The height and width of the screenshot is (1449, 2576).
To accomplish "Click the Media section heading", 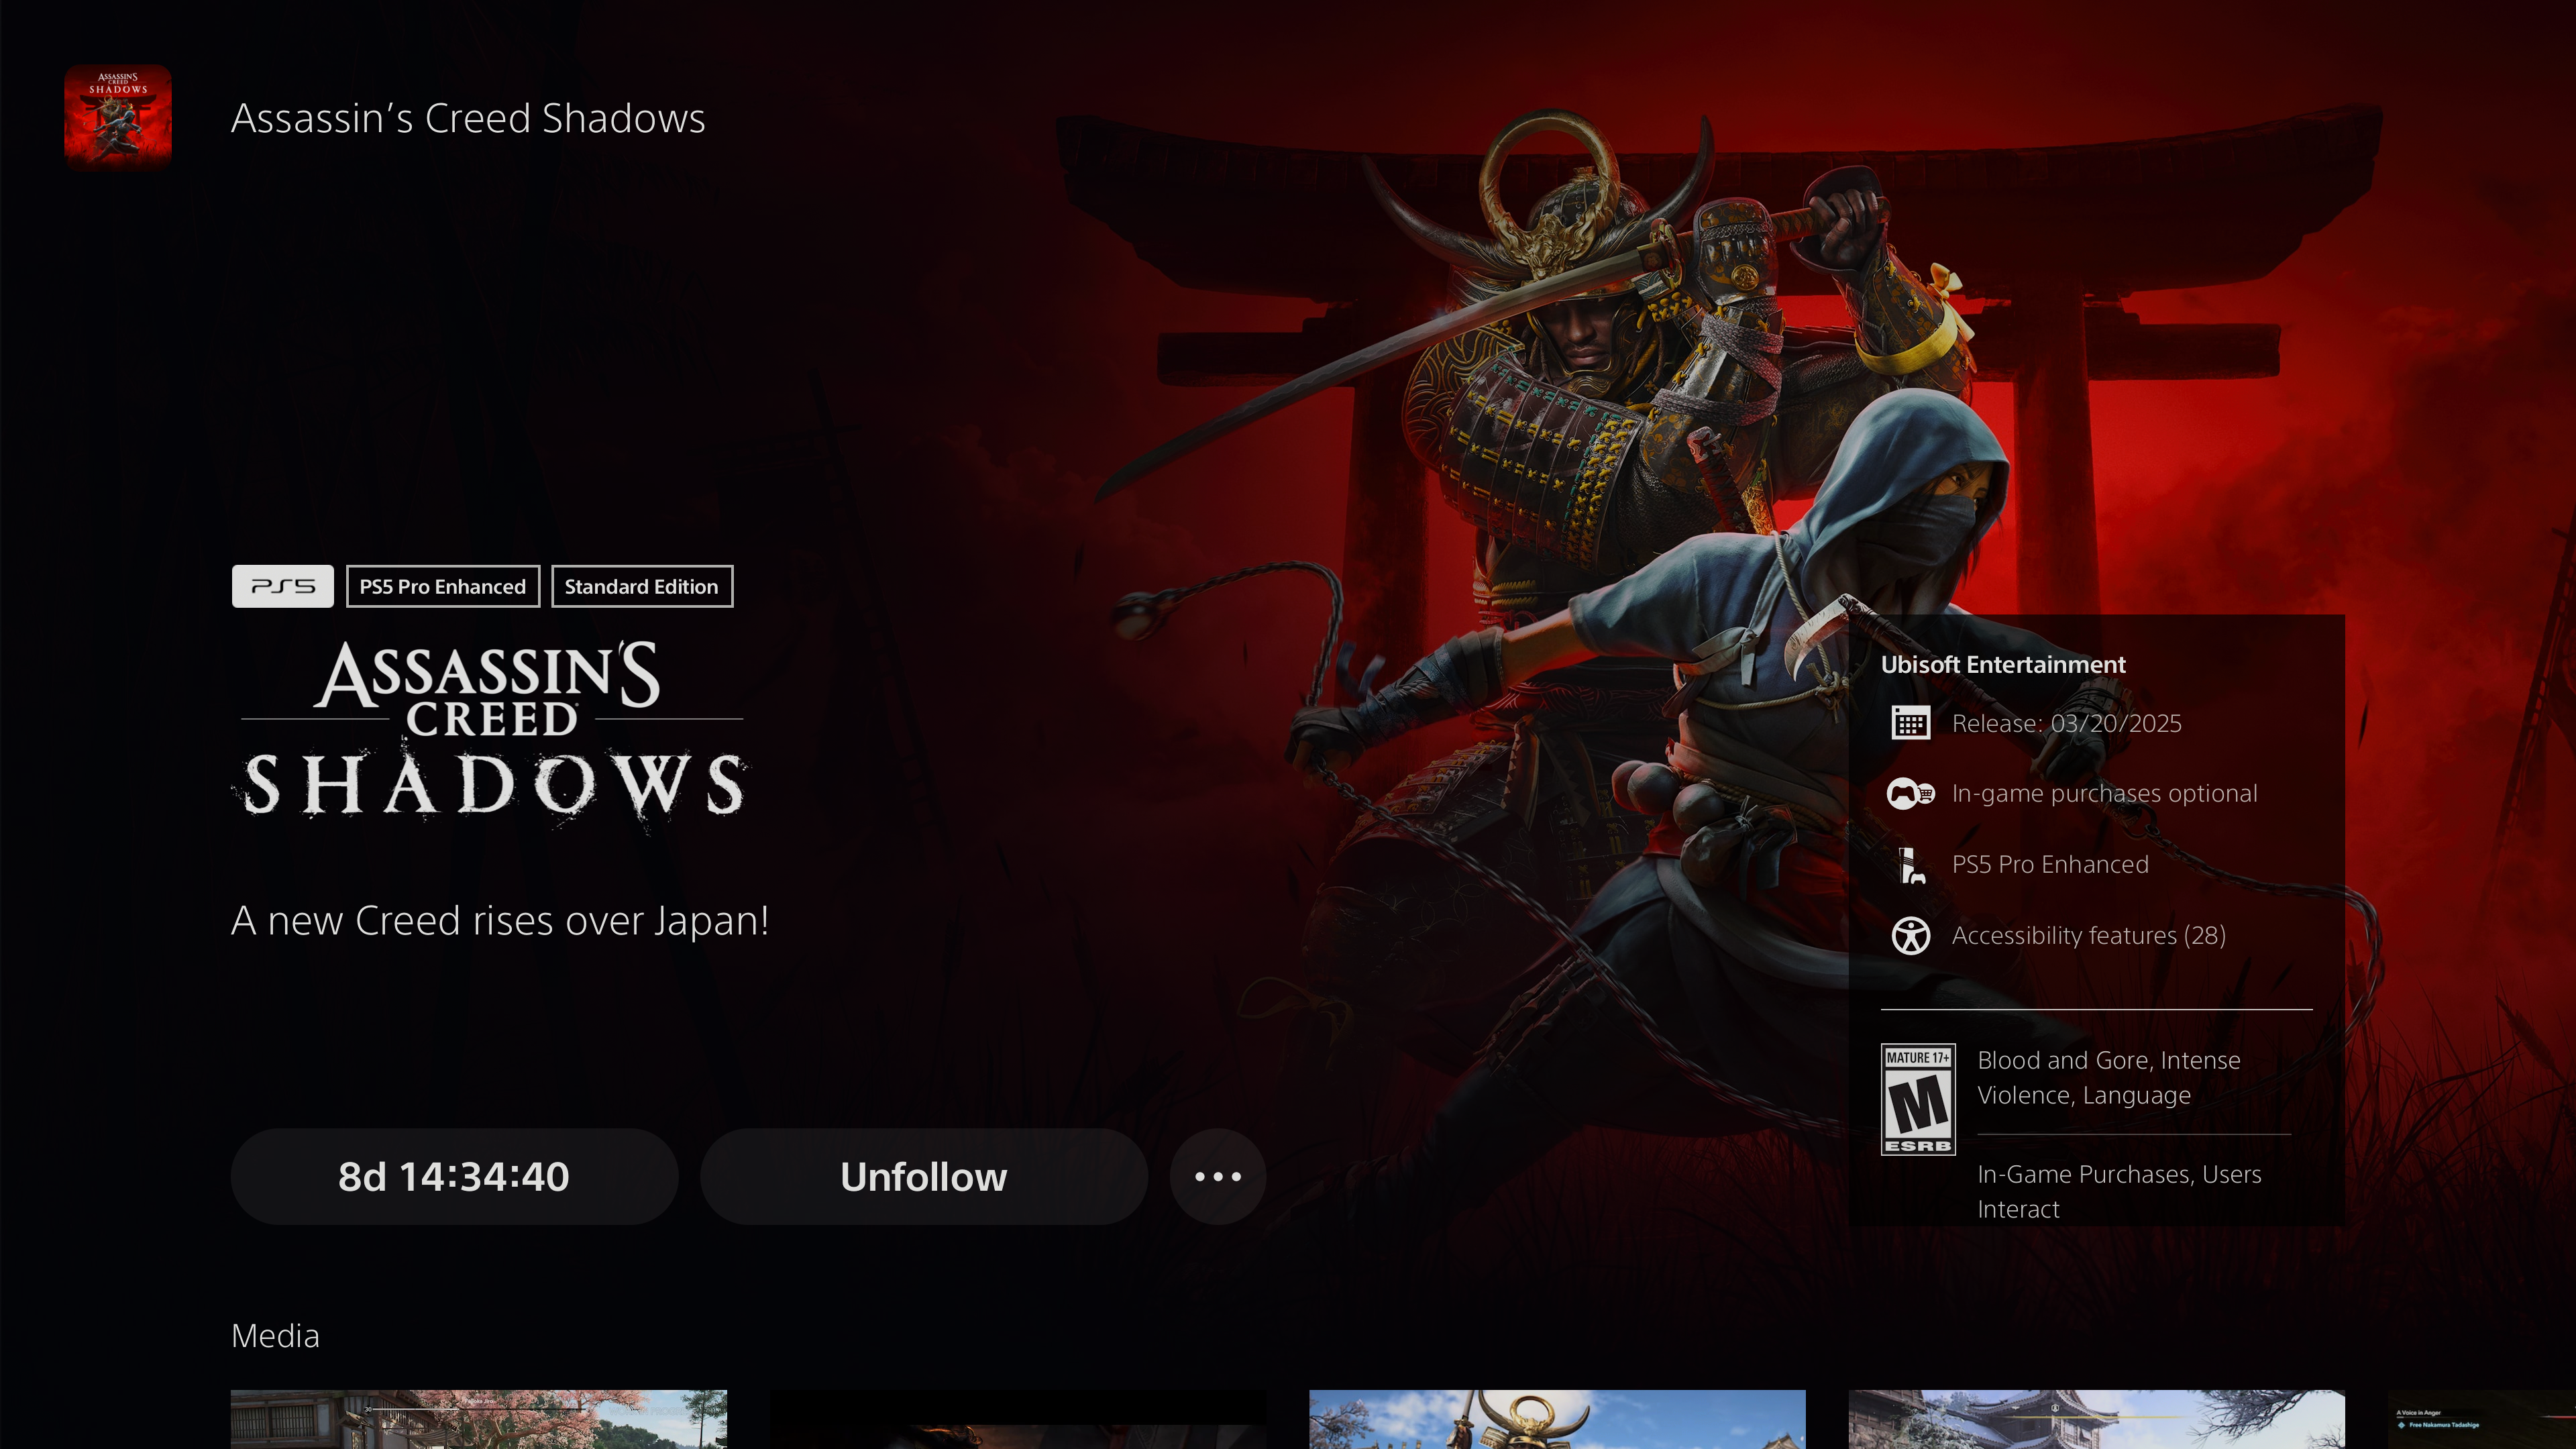I will [x=275, y=1336].
